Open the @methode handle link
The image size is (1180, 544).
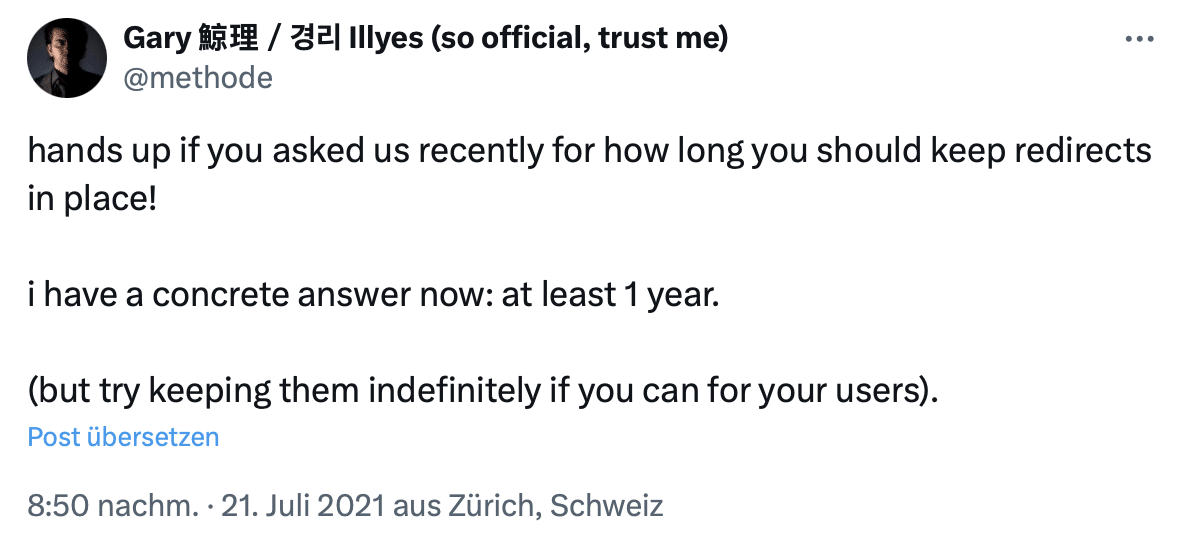(198, 77)
